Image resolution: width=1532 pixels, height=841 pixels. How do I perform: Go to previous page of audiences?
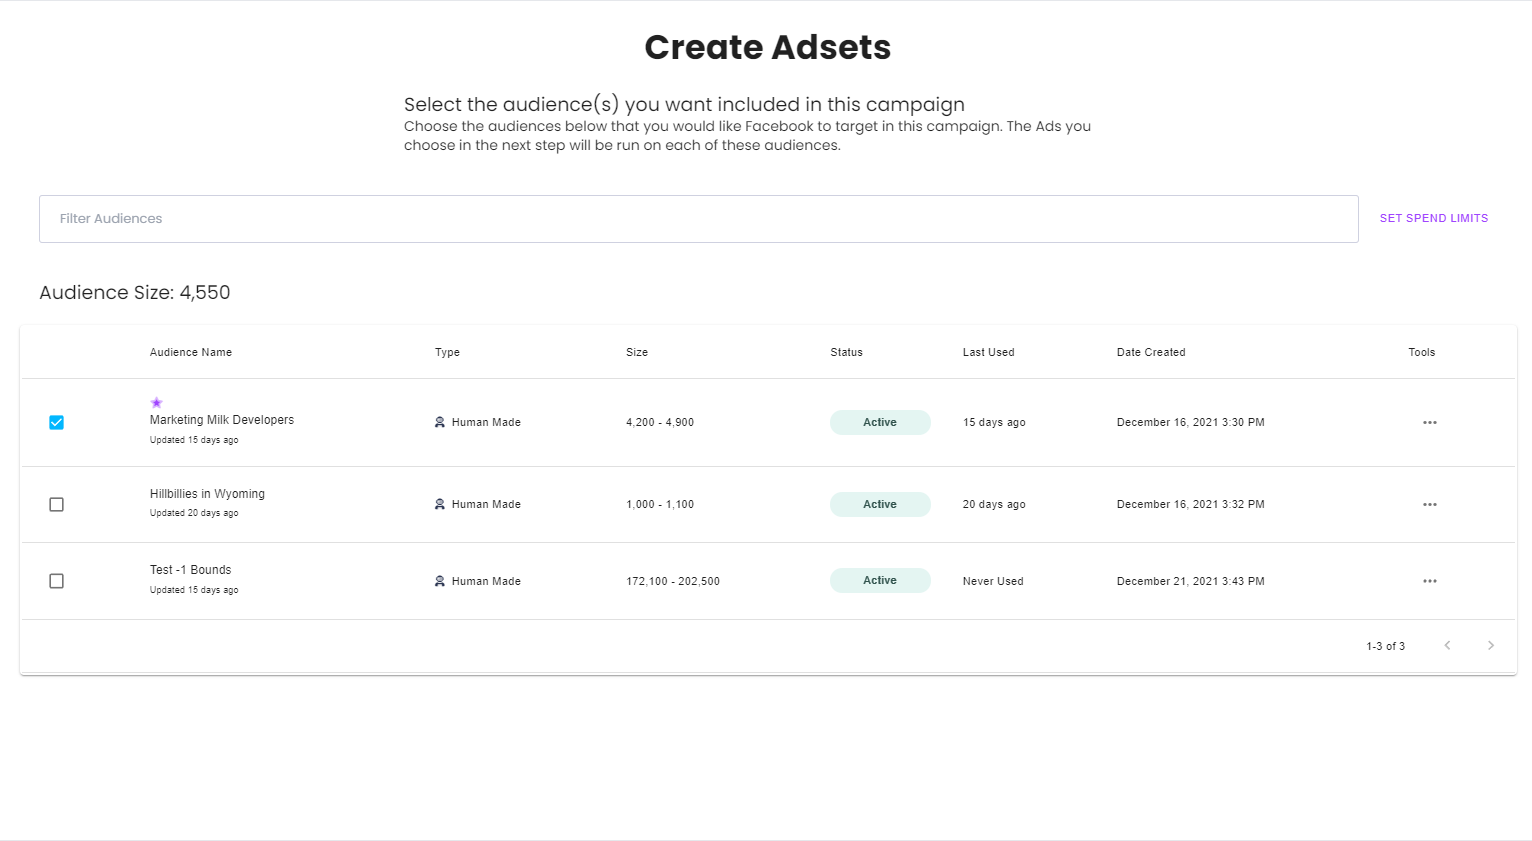(1447, 646)
